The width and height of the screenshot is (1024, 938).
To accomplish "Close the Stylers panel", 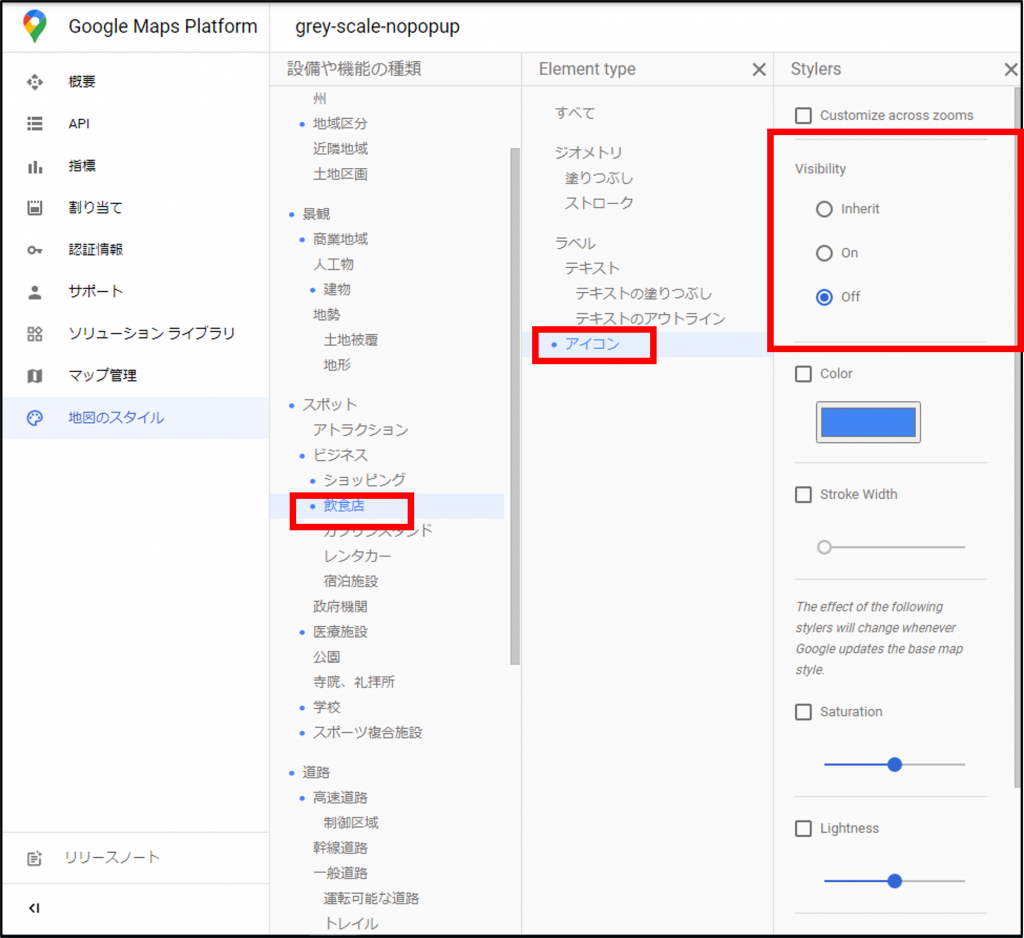I will (1010, 69).
